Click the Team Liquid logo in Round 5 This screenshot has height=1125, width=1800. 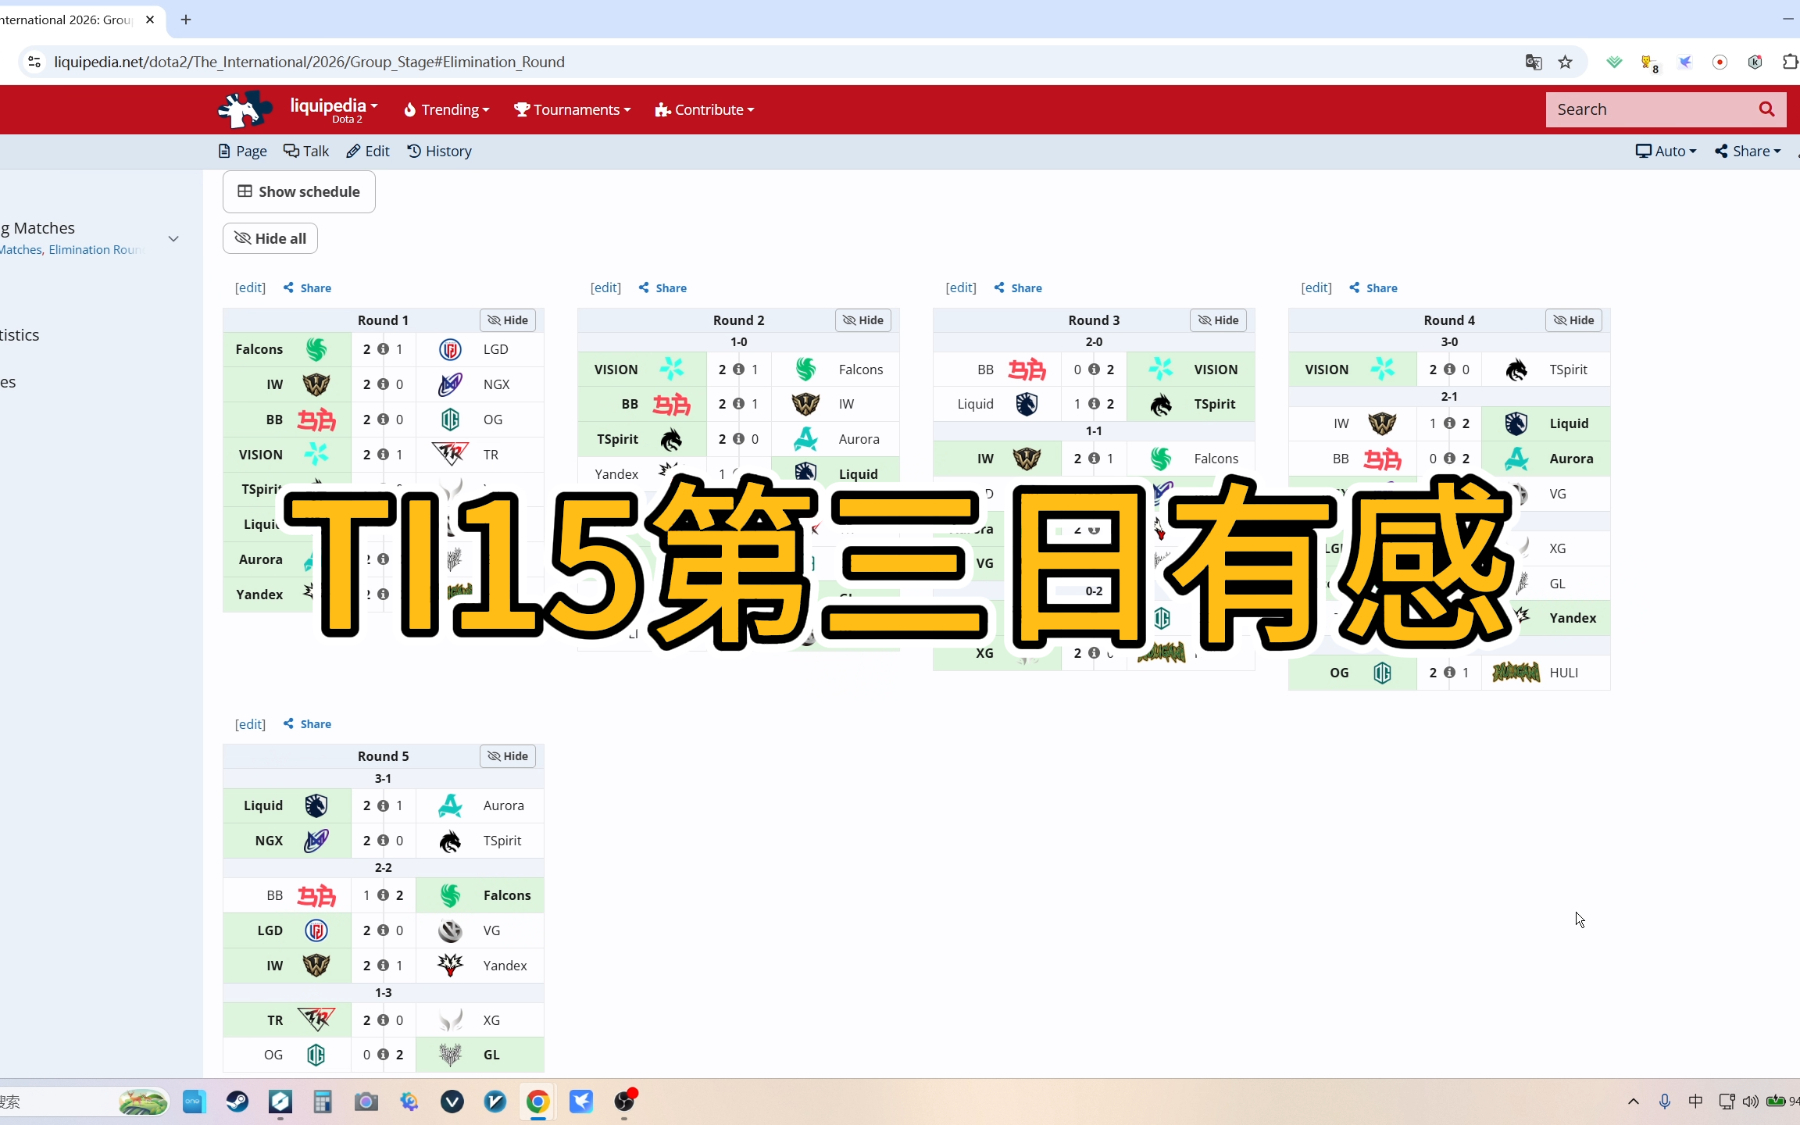(x=316, y=805)
